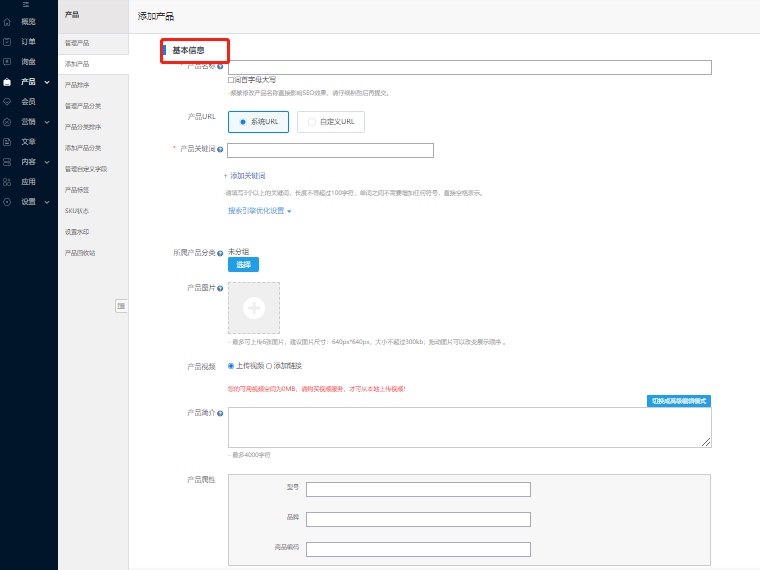Click into the 产品简介 text area
This screenshot has width=760, height=570.
tap(469, 427)
